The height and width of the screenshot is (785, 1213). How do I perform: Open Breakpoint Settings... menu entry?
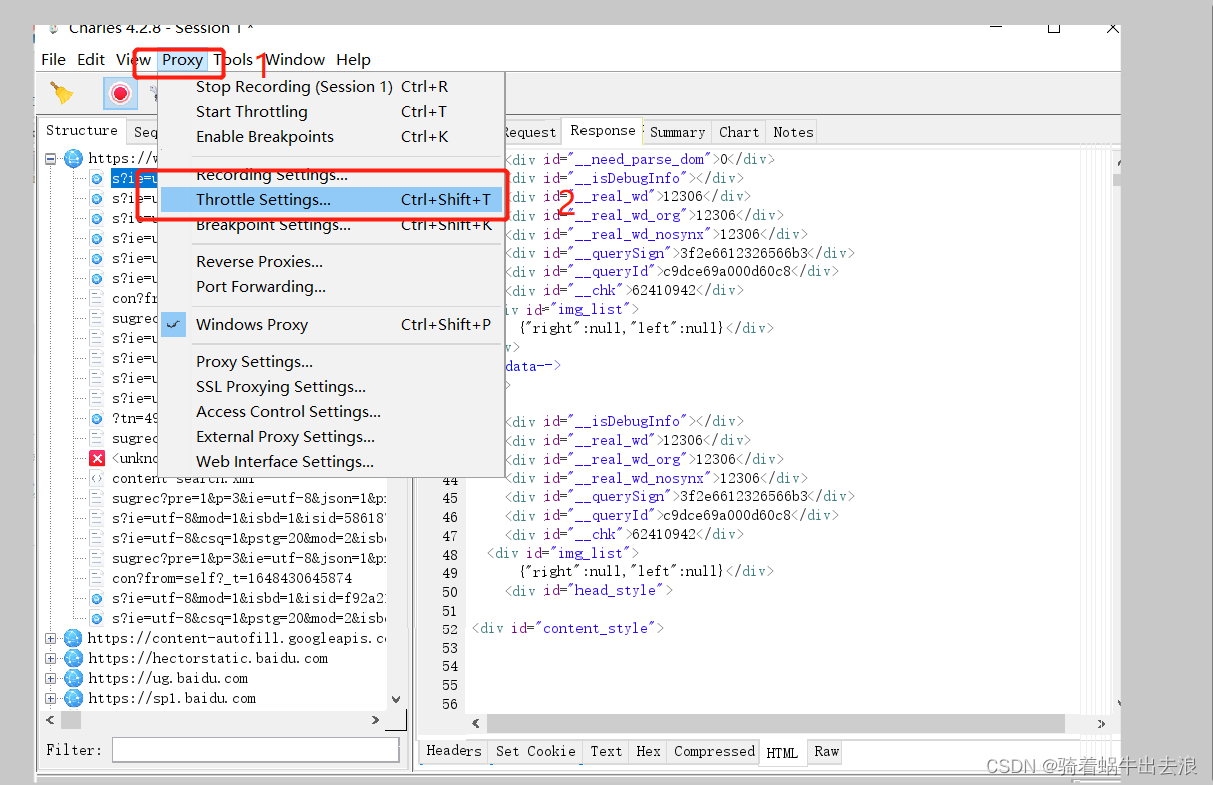pos(332,225)
